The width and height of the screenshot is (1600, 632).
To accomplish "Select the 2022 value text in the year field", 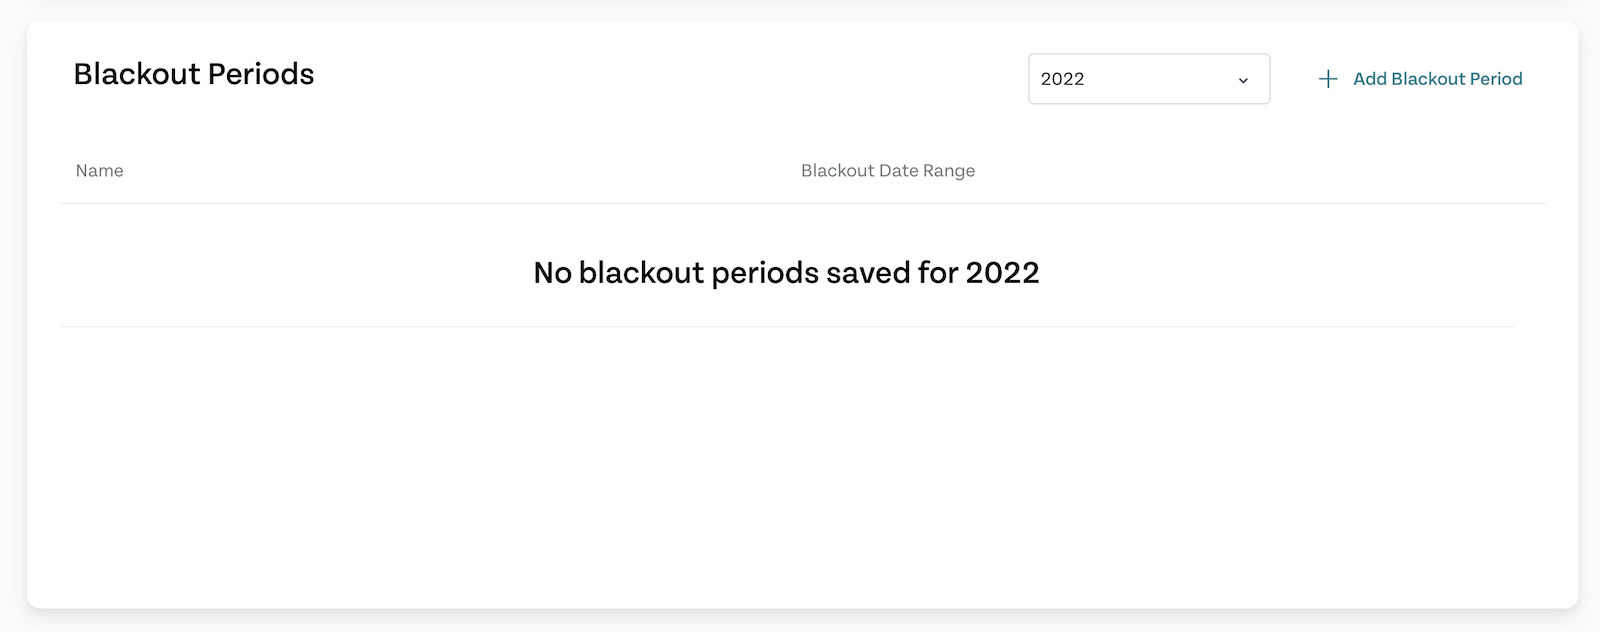I will pos(1062,79).
